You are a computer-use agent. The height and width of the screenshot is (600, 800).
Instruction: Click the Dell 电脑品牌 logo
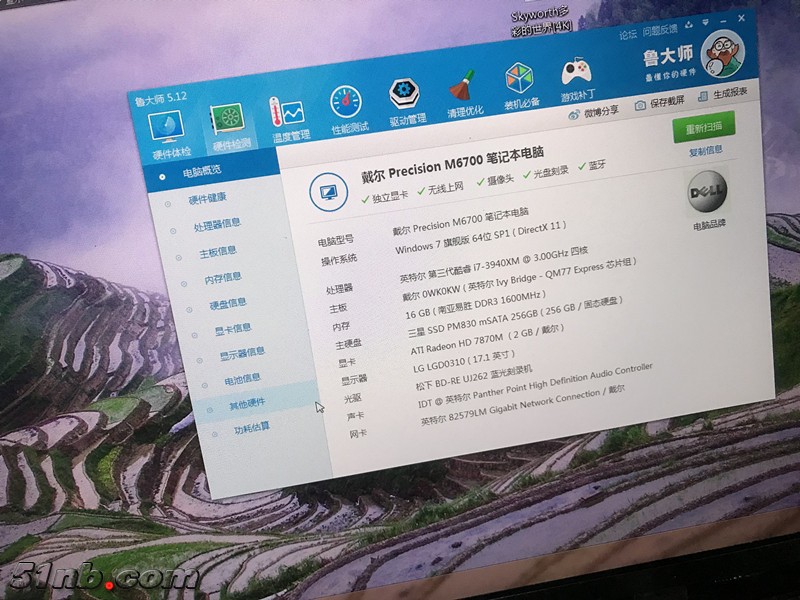(708, 195)
